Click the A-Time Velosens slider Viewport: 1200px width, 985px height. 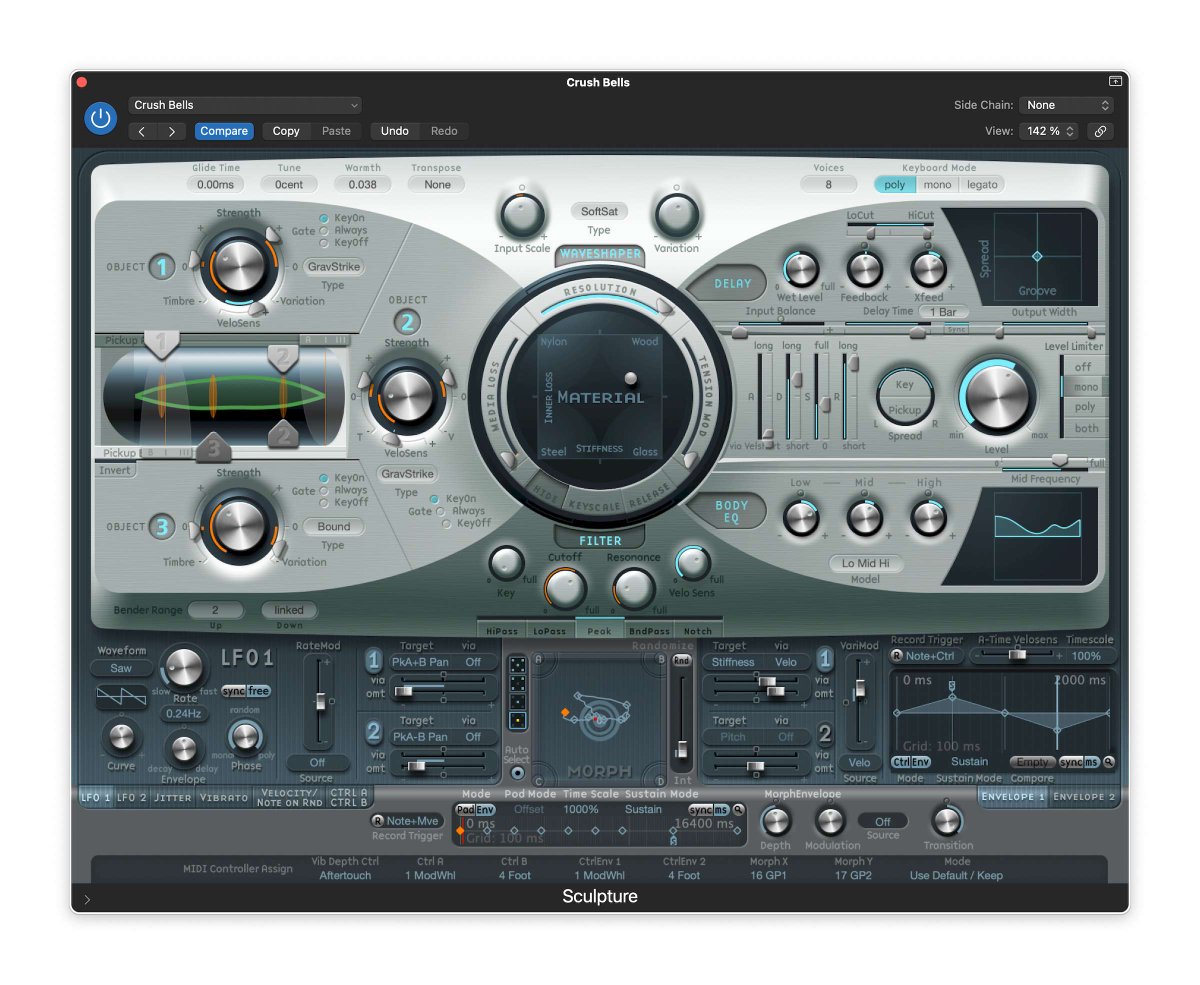tap(1017, 656)
